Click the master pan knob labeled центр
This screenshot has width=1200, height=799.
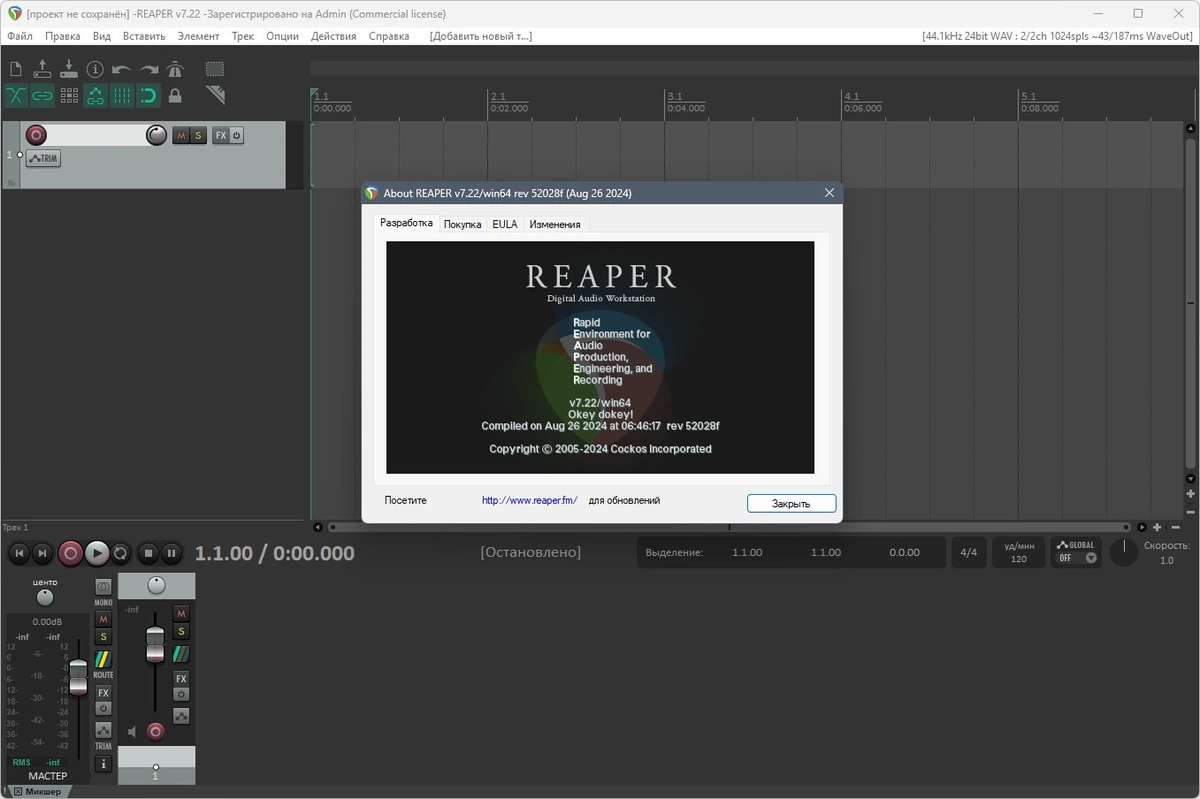click(x=45, y=597)
